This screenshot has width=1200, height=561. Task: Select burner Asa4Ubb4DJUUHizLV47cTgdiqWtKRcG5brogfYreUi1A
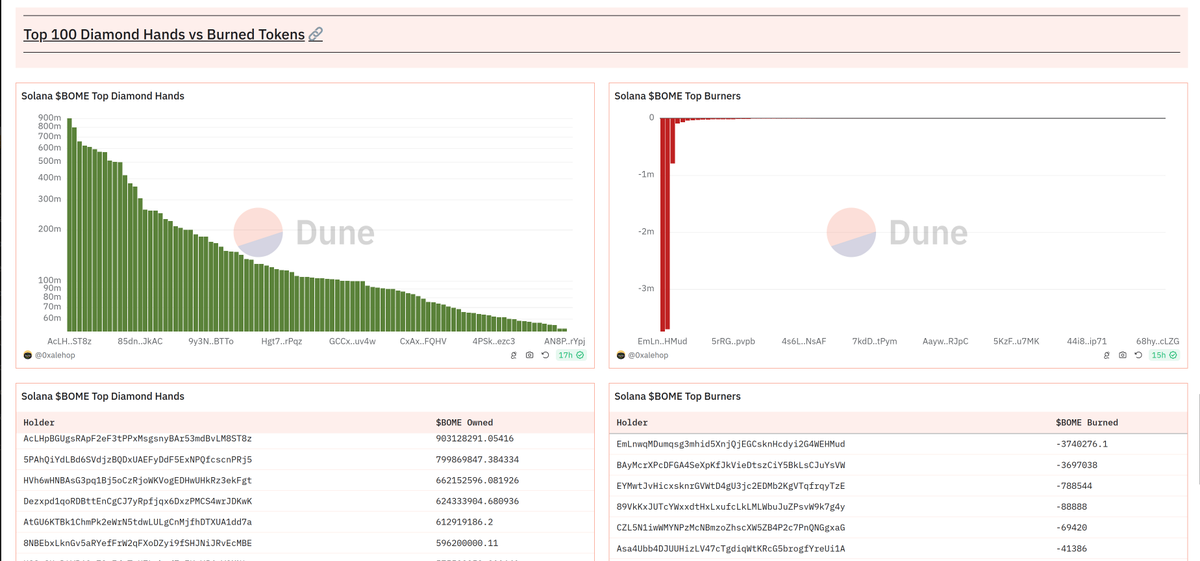tap(731, 549)
